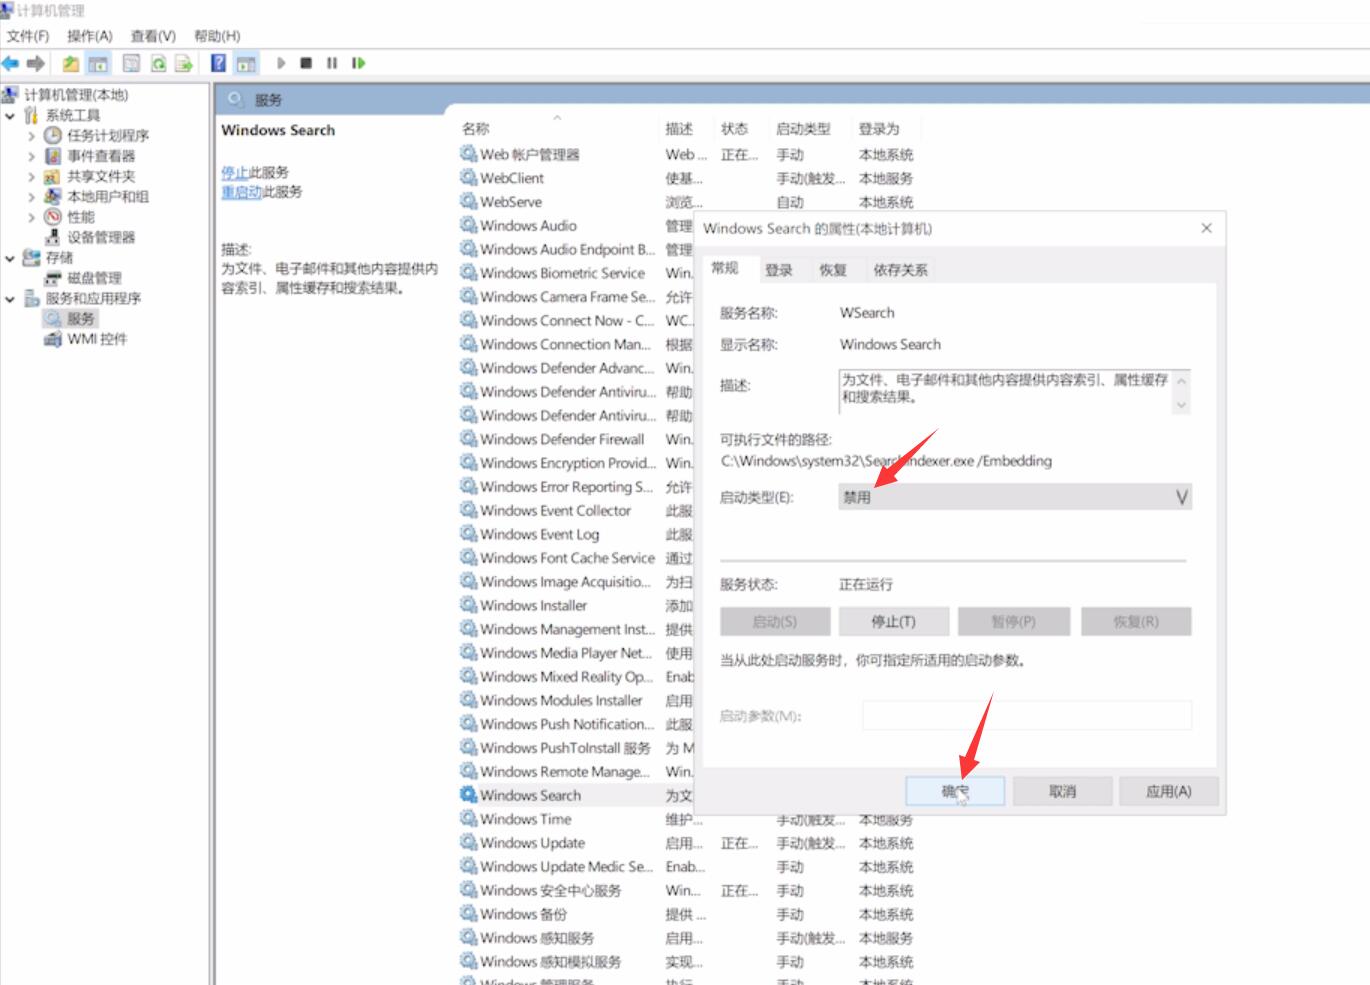Open 磁盘管理 in the tree

tap(94, 278)
